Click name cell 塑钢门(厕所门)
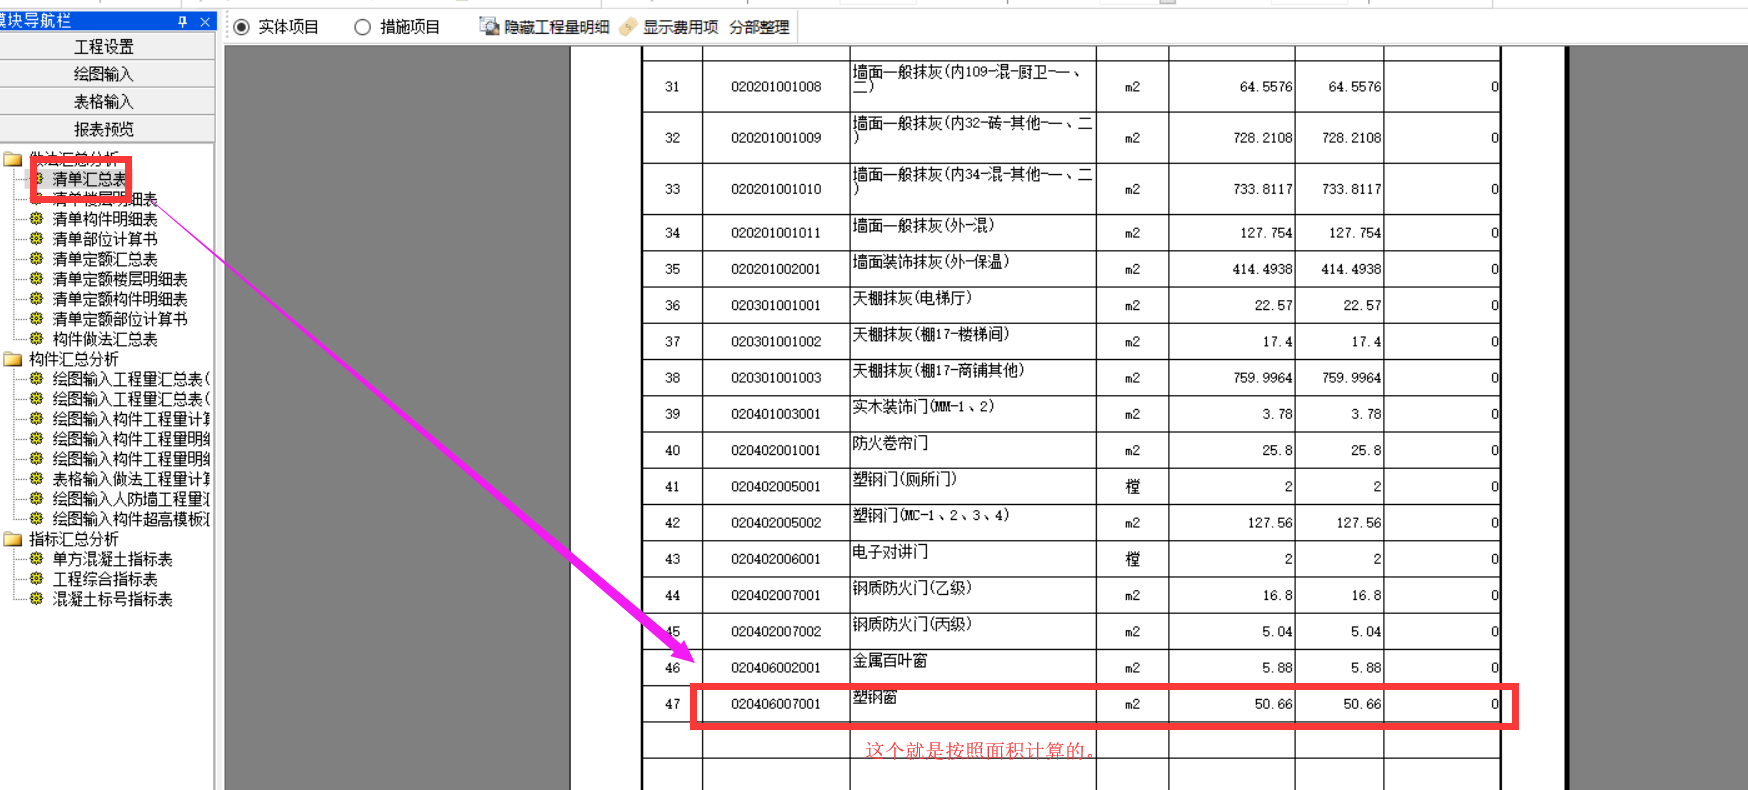 click(x=973, y=486)
